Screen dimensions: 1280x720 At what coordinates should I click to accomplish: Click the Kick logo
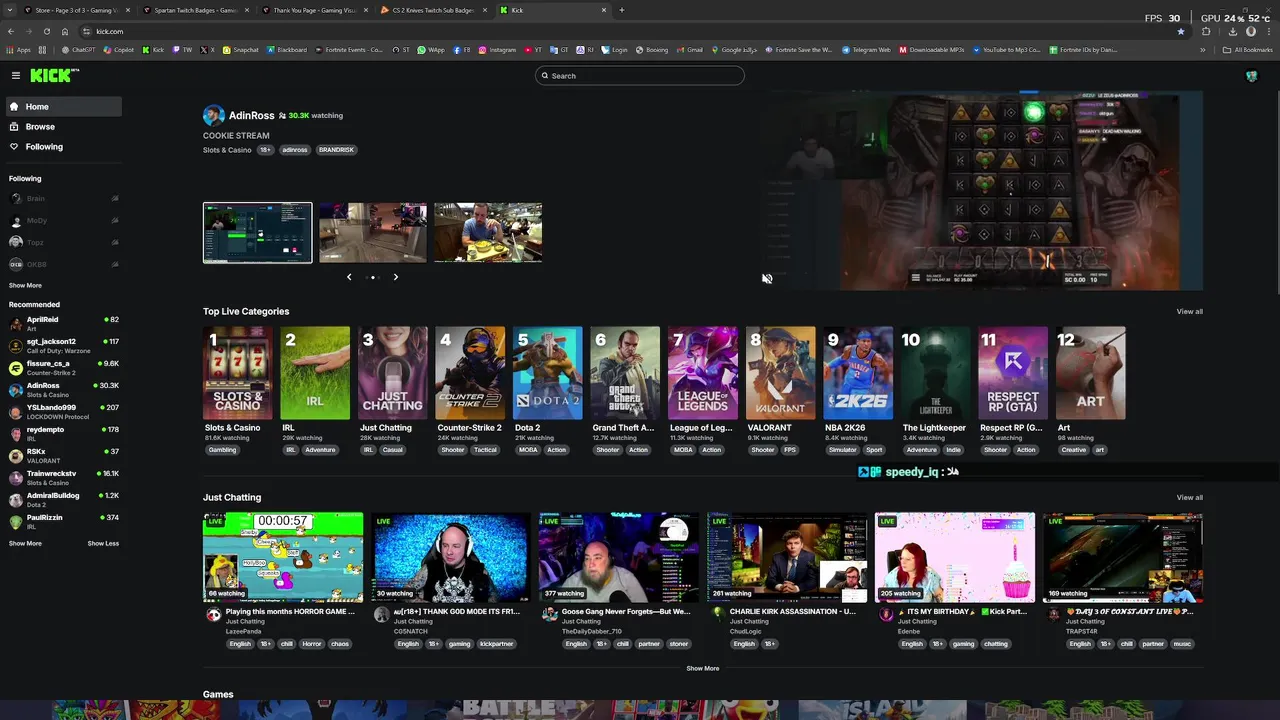(53, 75)
